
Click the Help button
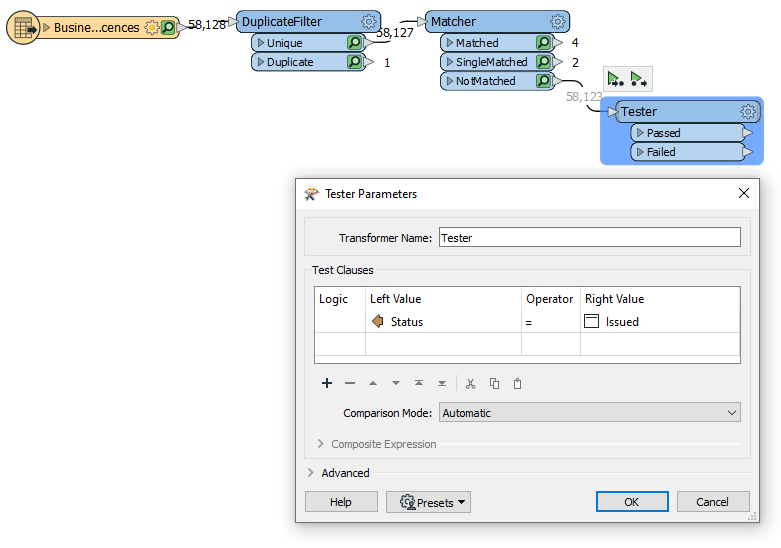tap(341, 502)
